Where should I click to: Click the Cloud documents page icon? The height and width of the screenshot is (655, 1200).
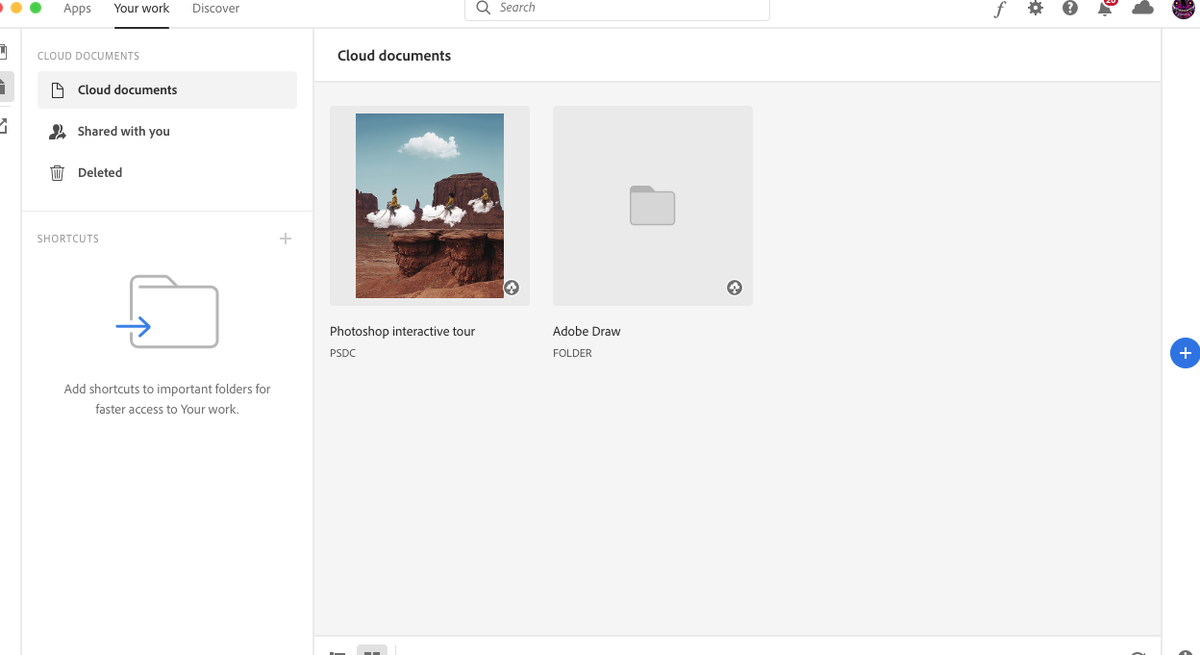(58, 90)
